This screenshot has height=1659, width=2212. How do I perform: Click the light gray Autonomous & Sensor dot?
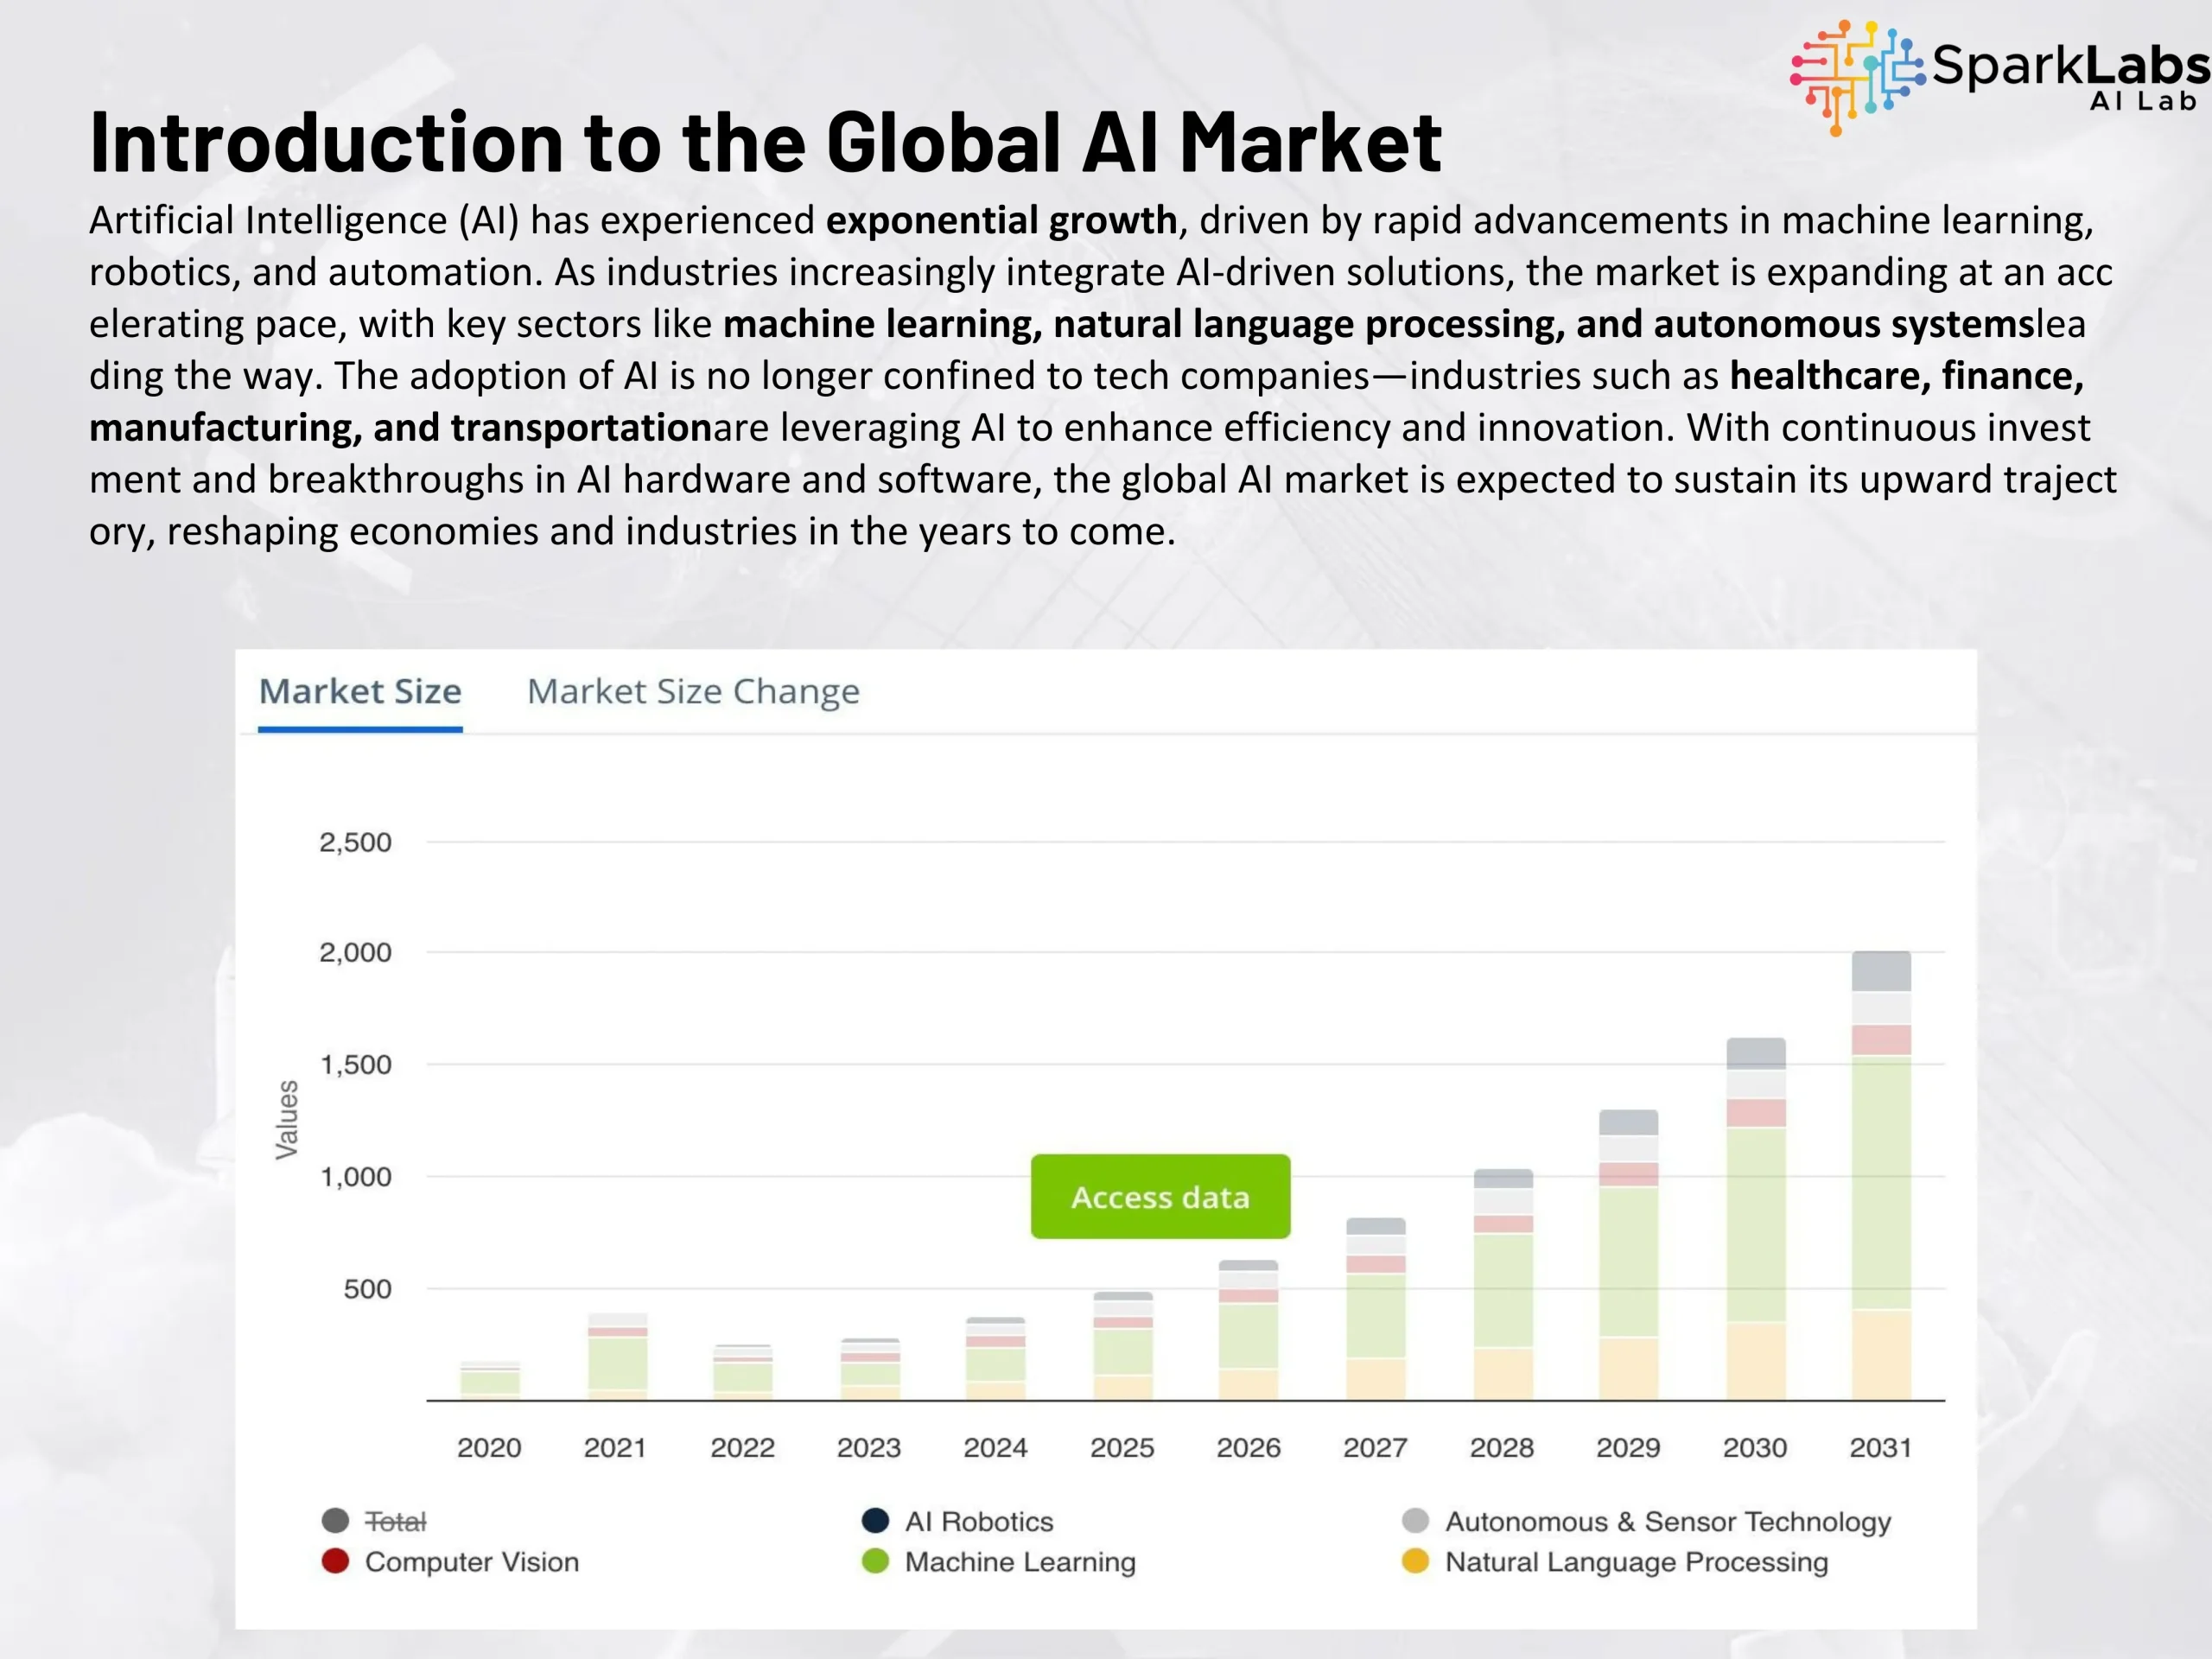click(x=1415, y=1521)
